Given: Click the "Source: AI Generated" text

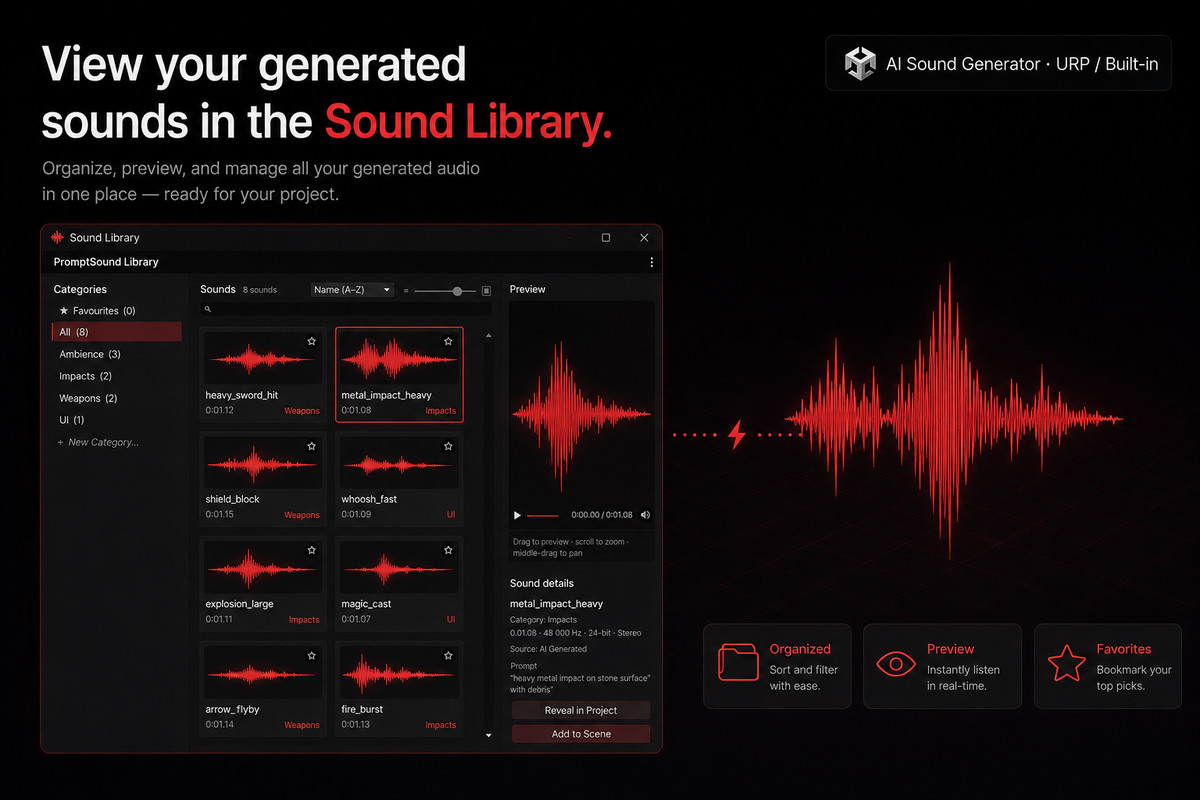Looking at the screenshot, I should pyautogui.click(x=548, y=649).
